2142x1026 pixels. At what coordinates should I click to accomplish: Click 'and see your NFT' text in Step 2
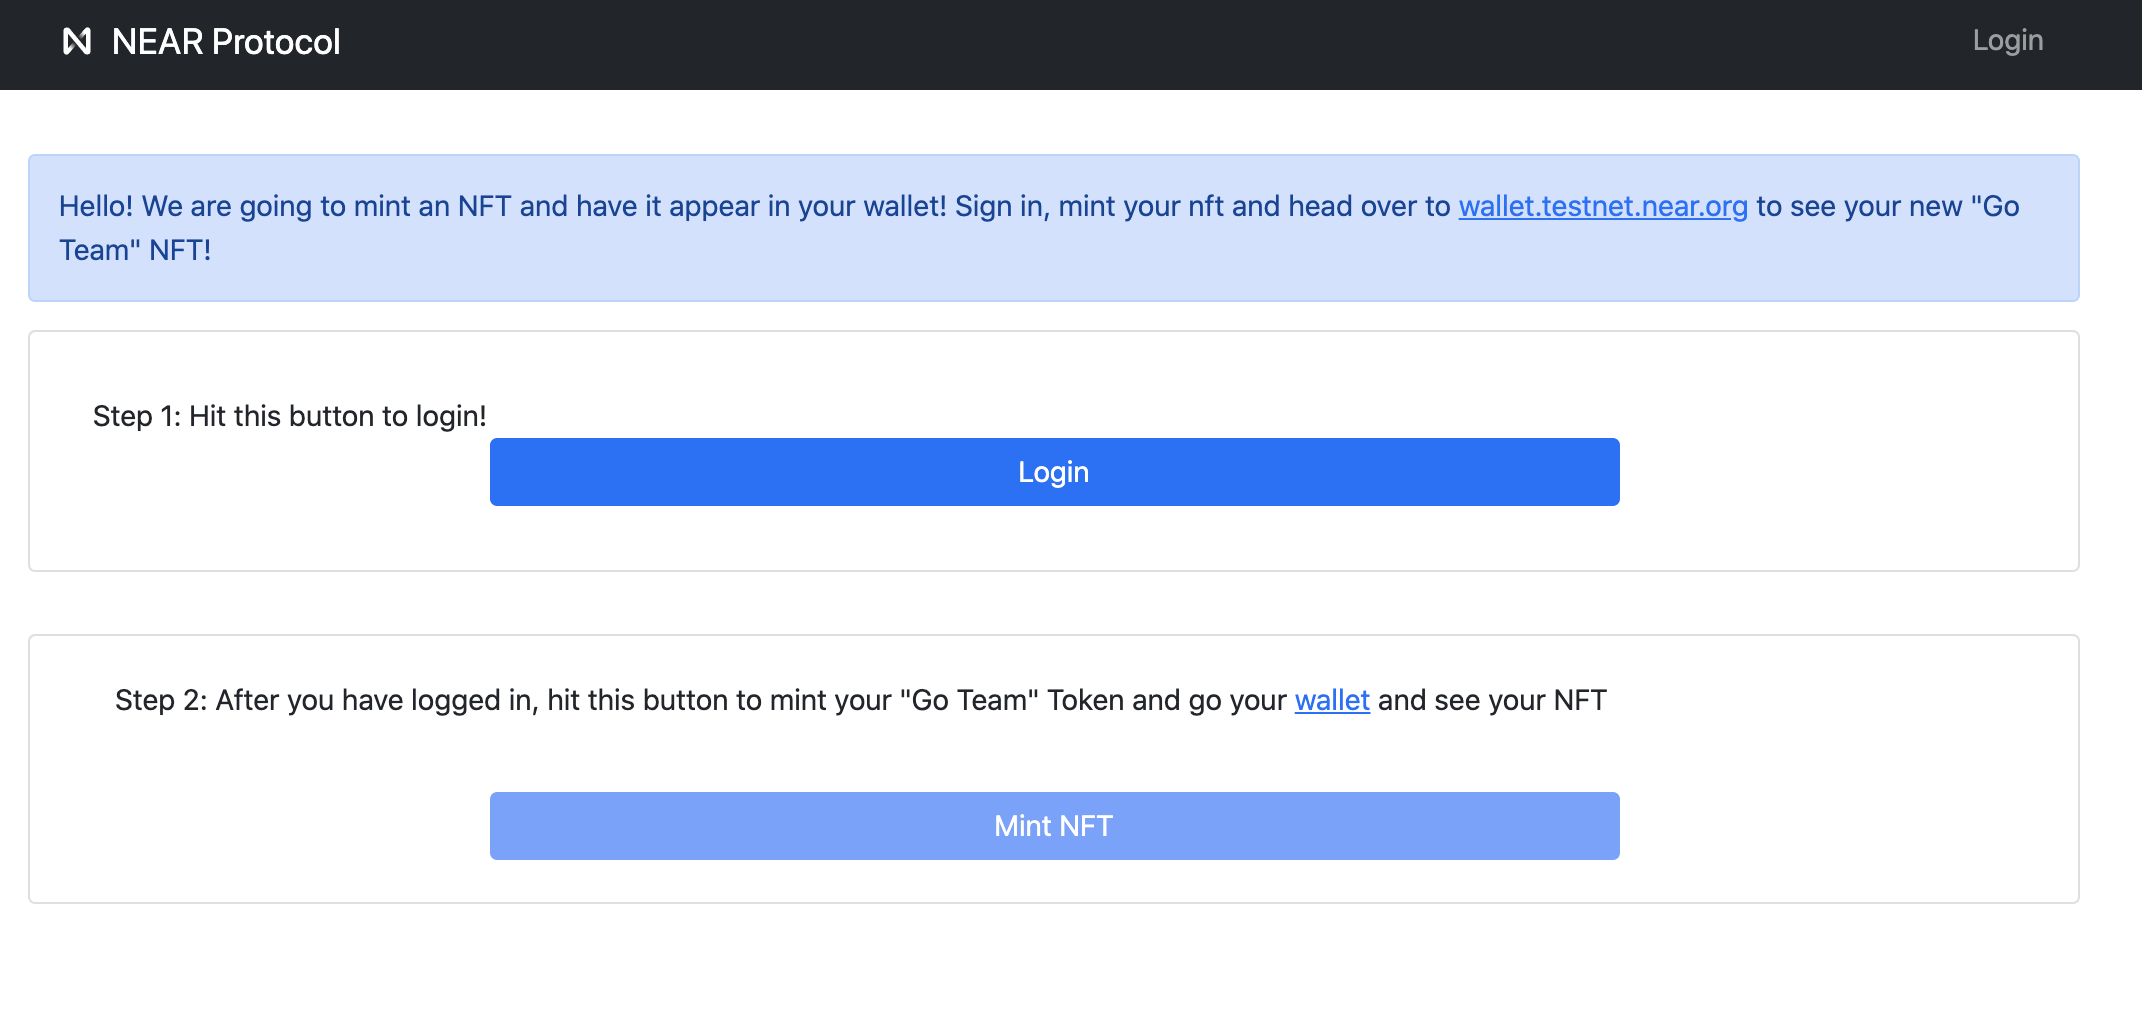pyautogui.click(x=1491, y=700)
